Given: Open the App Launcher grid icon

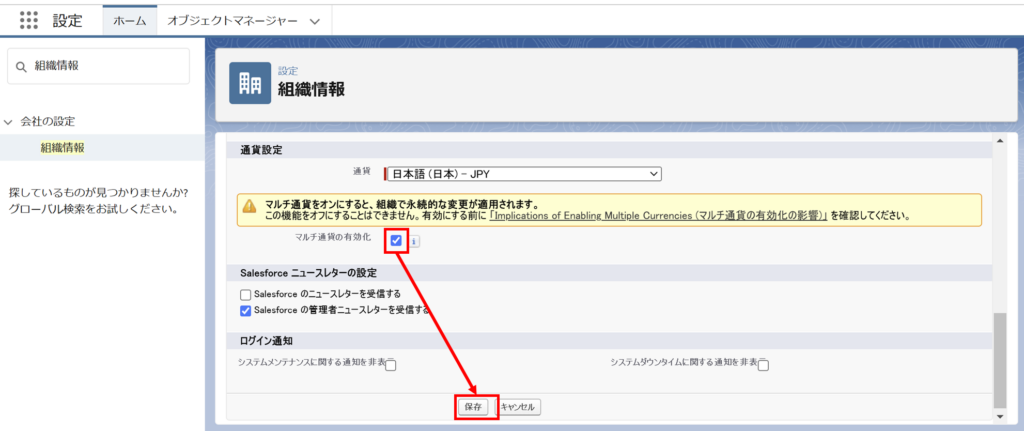Looking at the screenshot, I should pos(29,20).
